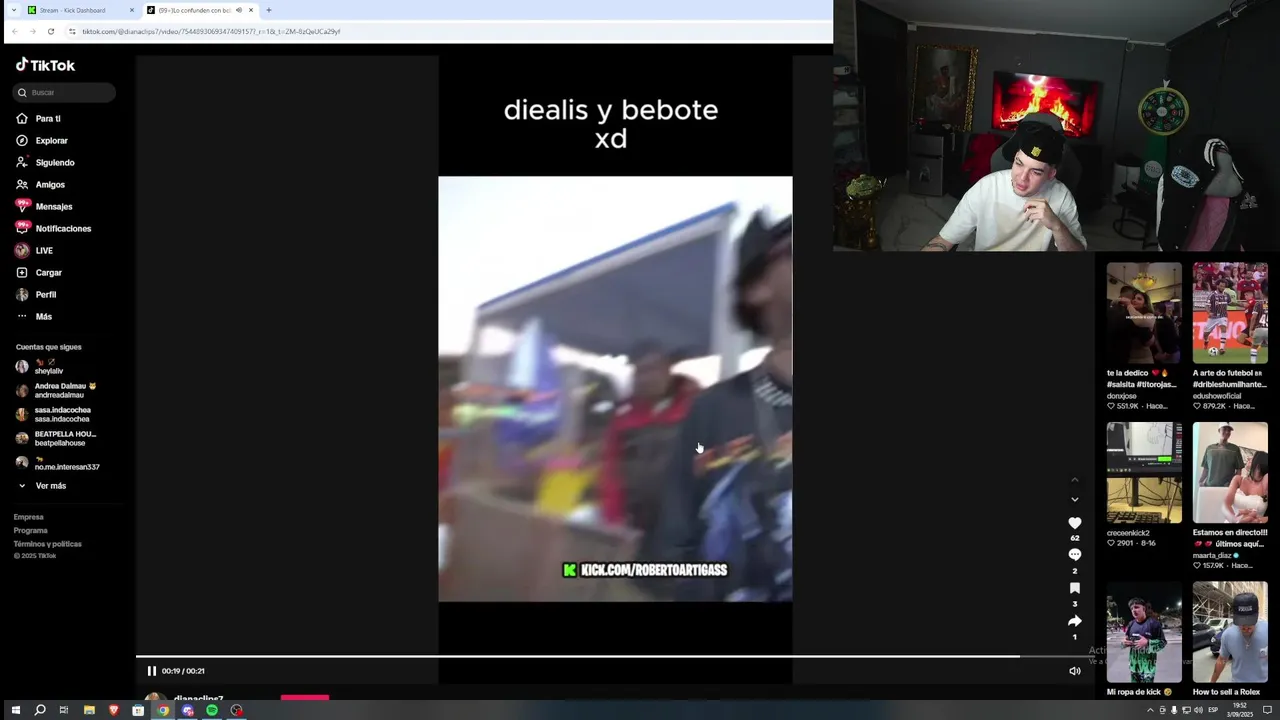
Task: Click the maarta_diaz username
Action: click(x=1212, y=555)
